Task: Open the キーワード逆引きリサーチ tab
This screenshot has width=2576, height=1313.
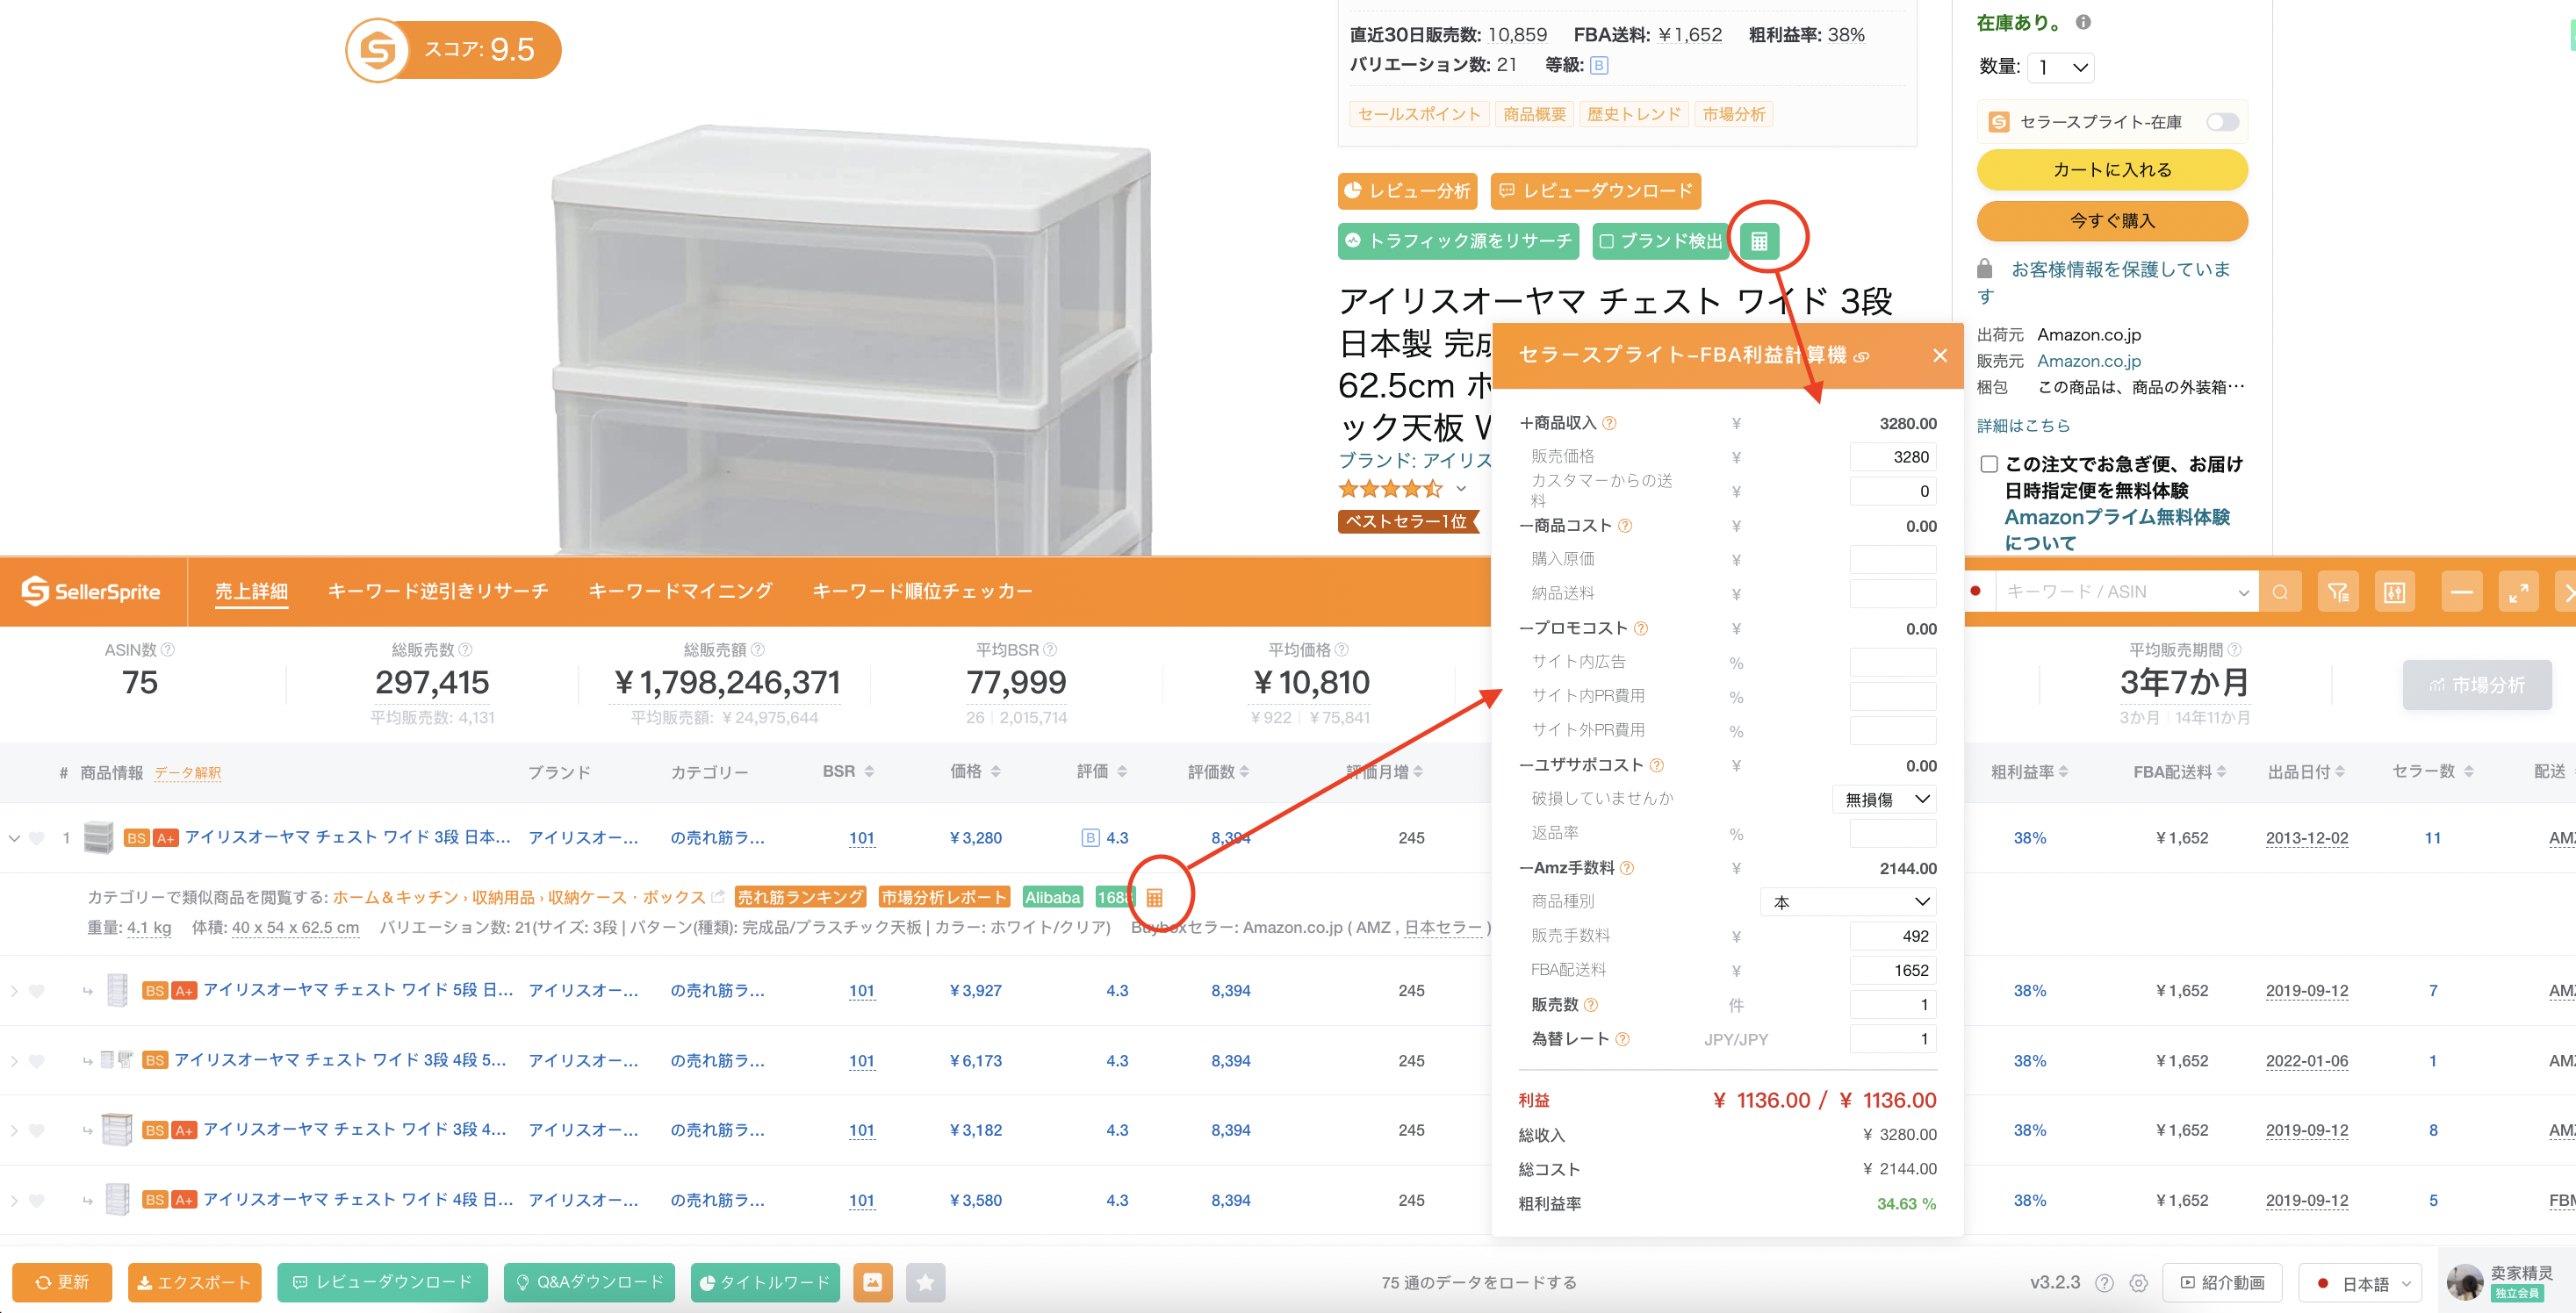Action: 438,592
